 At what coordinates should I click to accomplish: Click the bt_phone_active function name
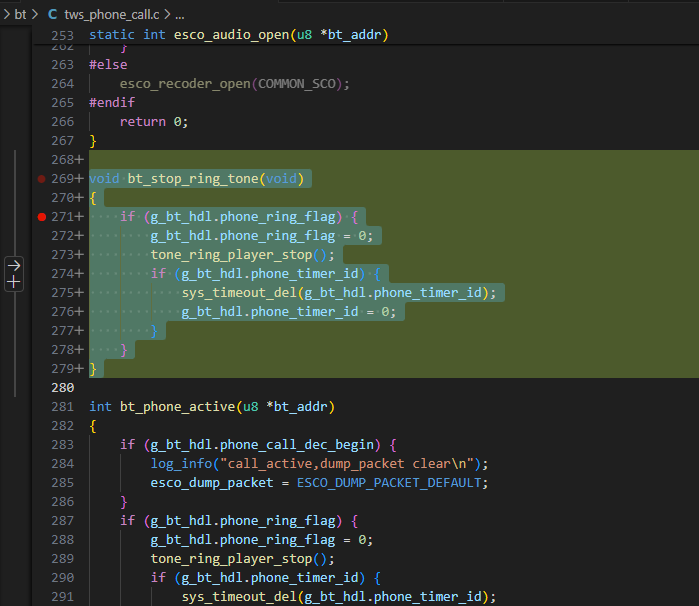(x=177, y=407)
